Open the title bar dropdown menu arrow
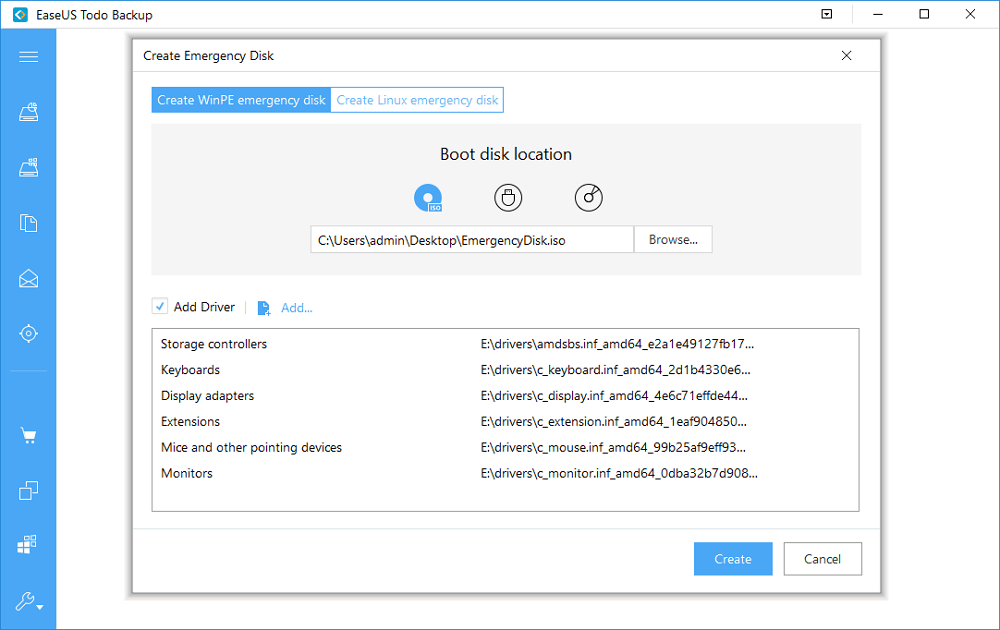This screenshot has height=630, width=1000. click(826, 15)
